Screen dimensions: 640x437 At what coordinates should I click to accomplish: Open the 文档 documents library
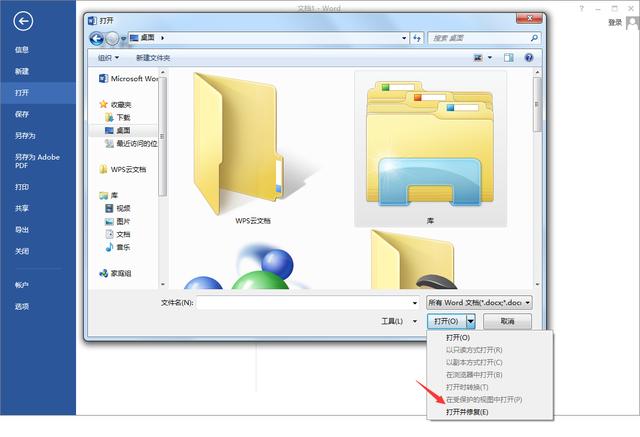118,235
